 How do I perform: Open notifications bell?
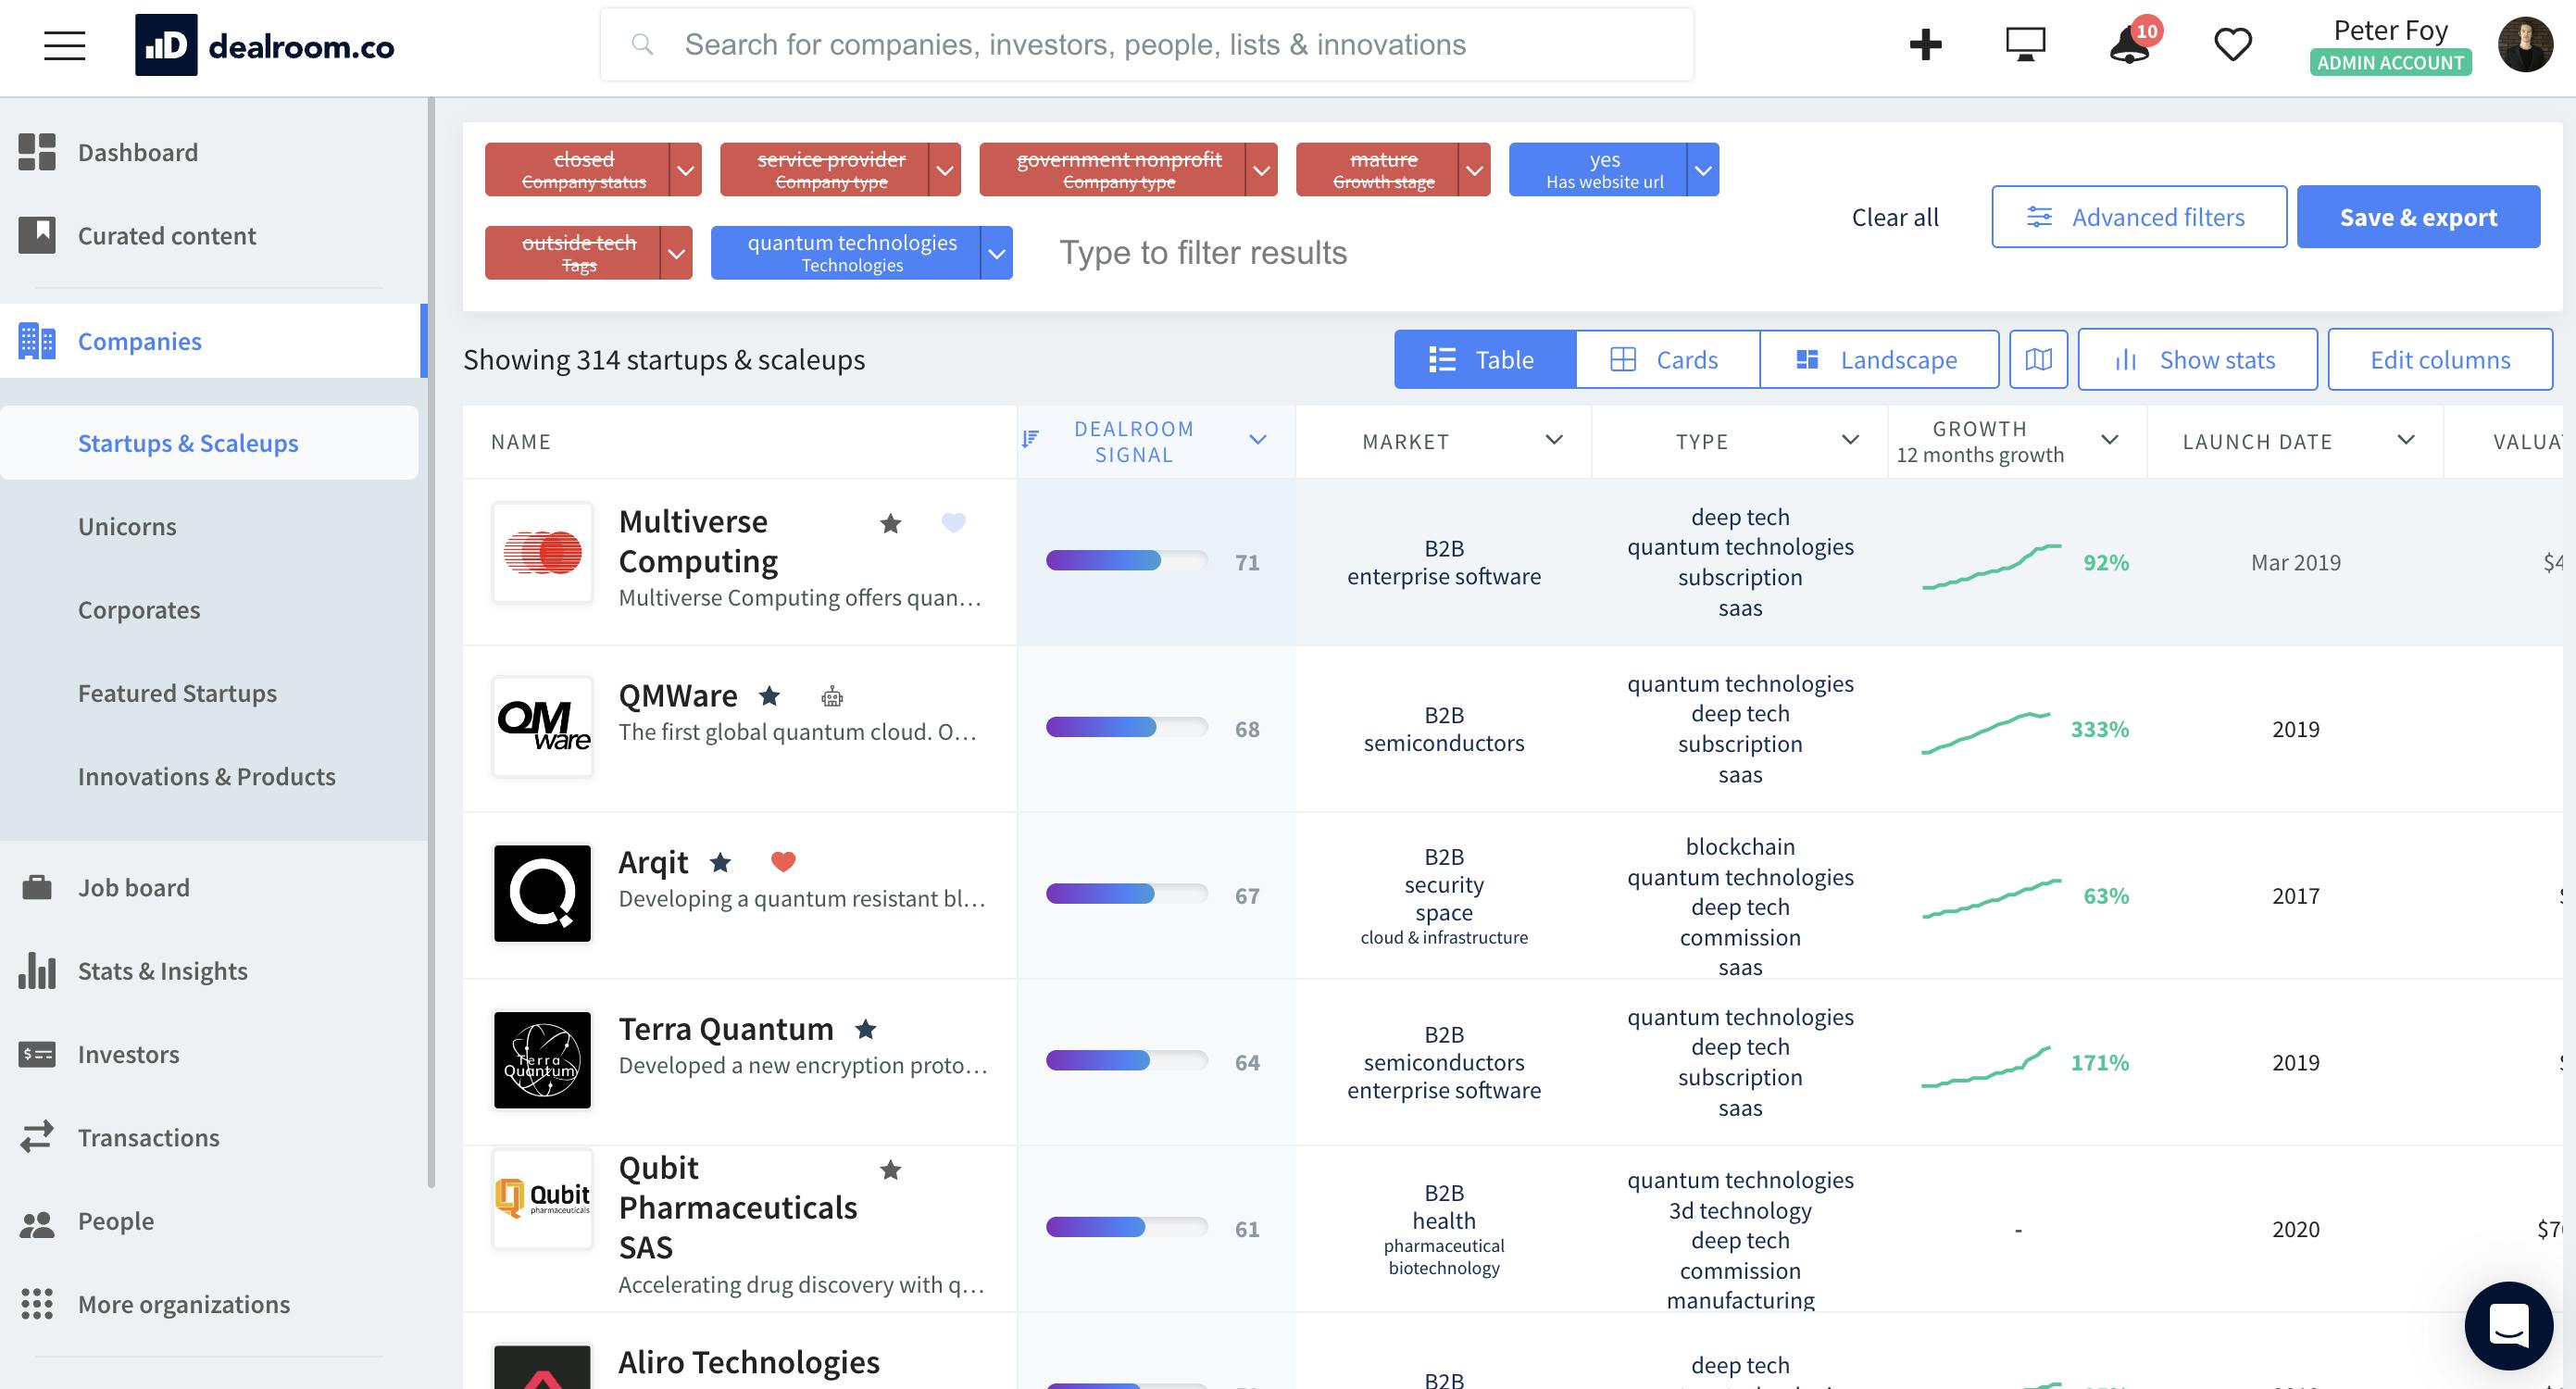[2131, 45]
